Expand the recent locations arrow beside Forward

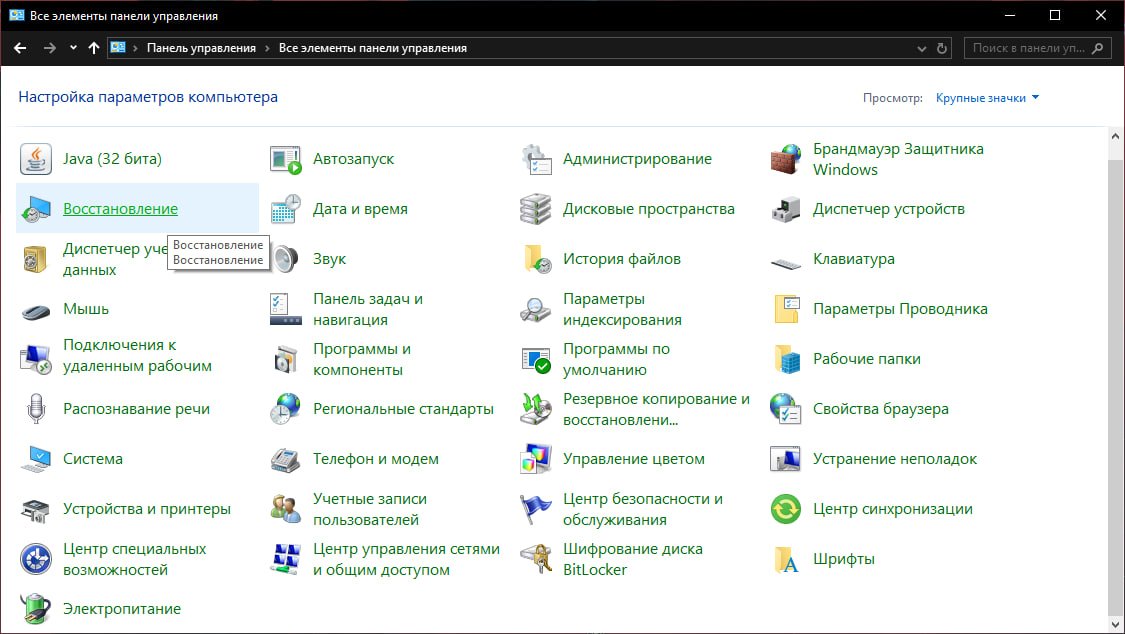click(73, 48)
